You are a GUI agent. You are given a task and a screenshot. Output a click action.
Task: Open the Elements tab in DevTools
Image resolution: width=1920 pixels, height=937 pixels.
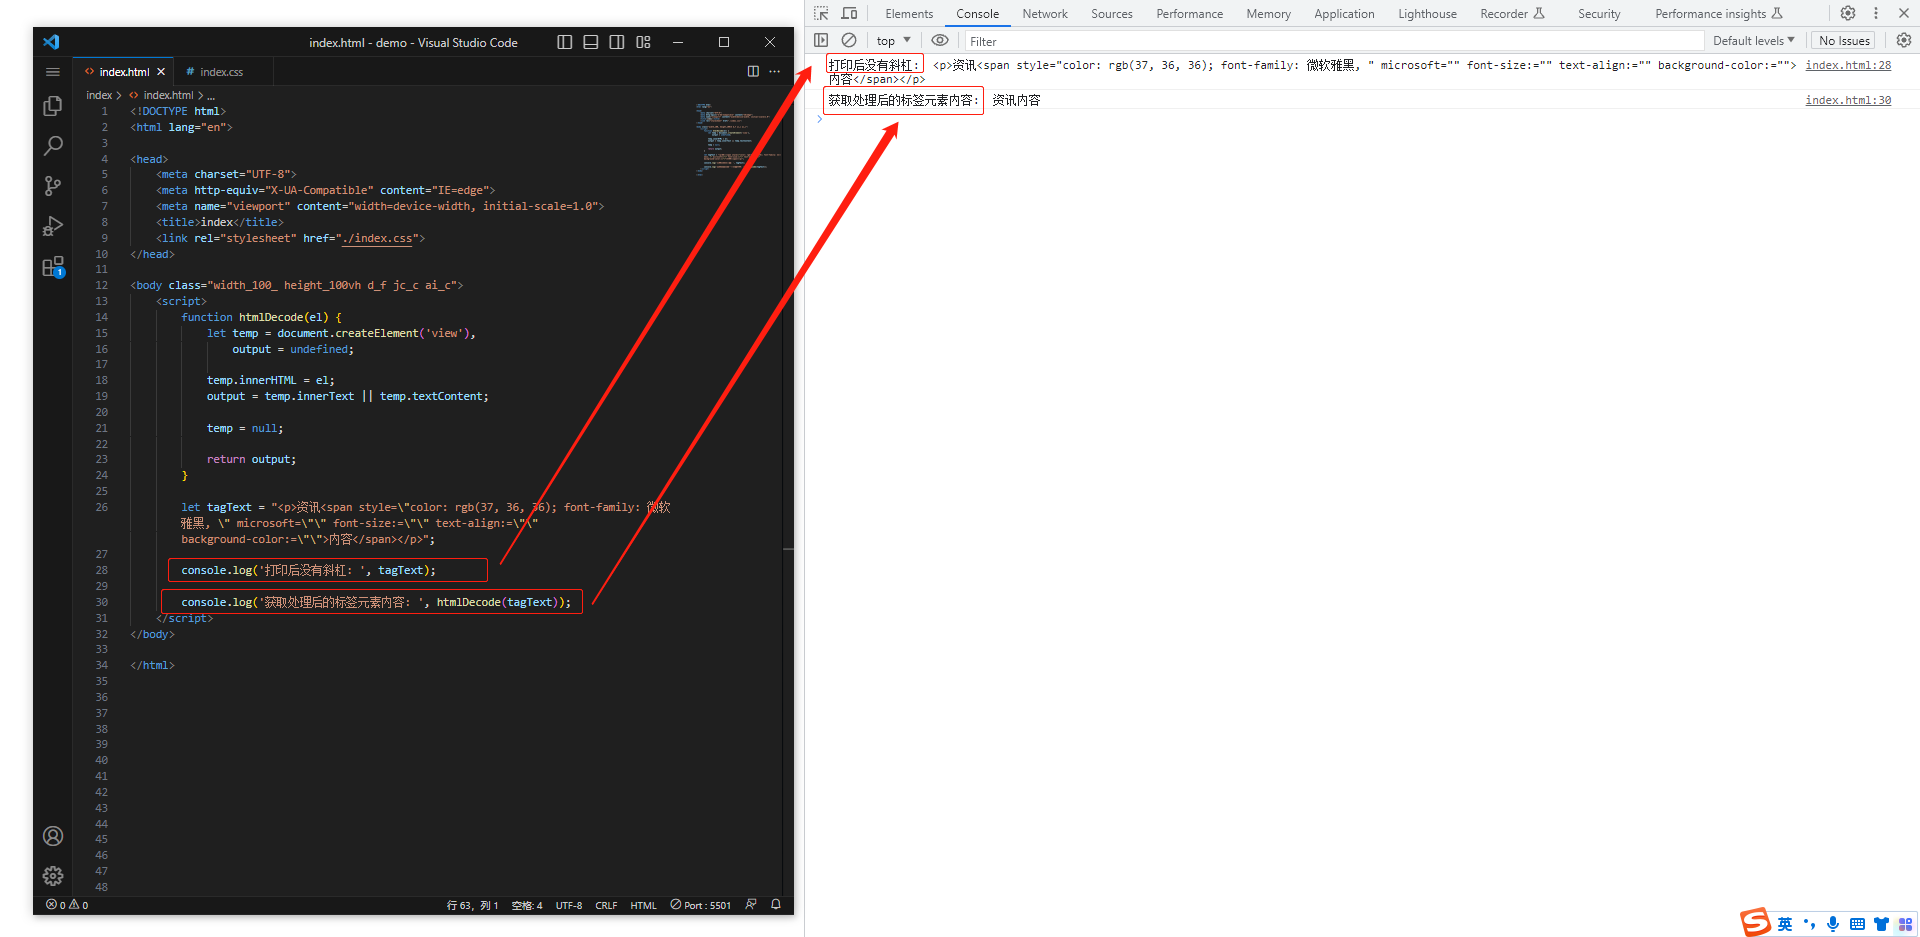909,14
